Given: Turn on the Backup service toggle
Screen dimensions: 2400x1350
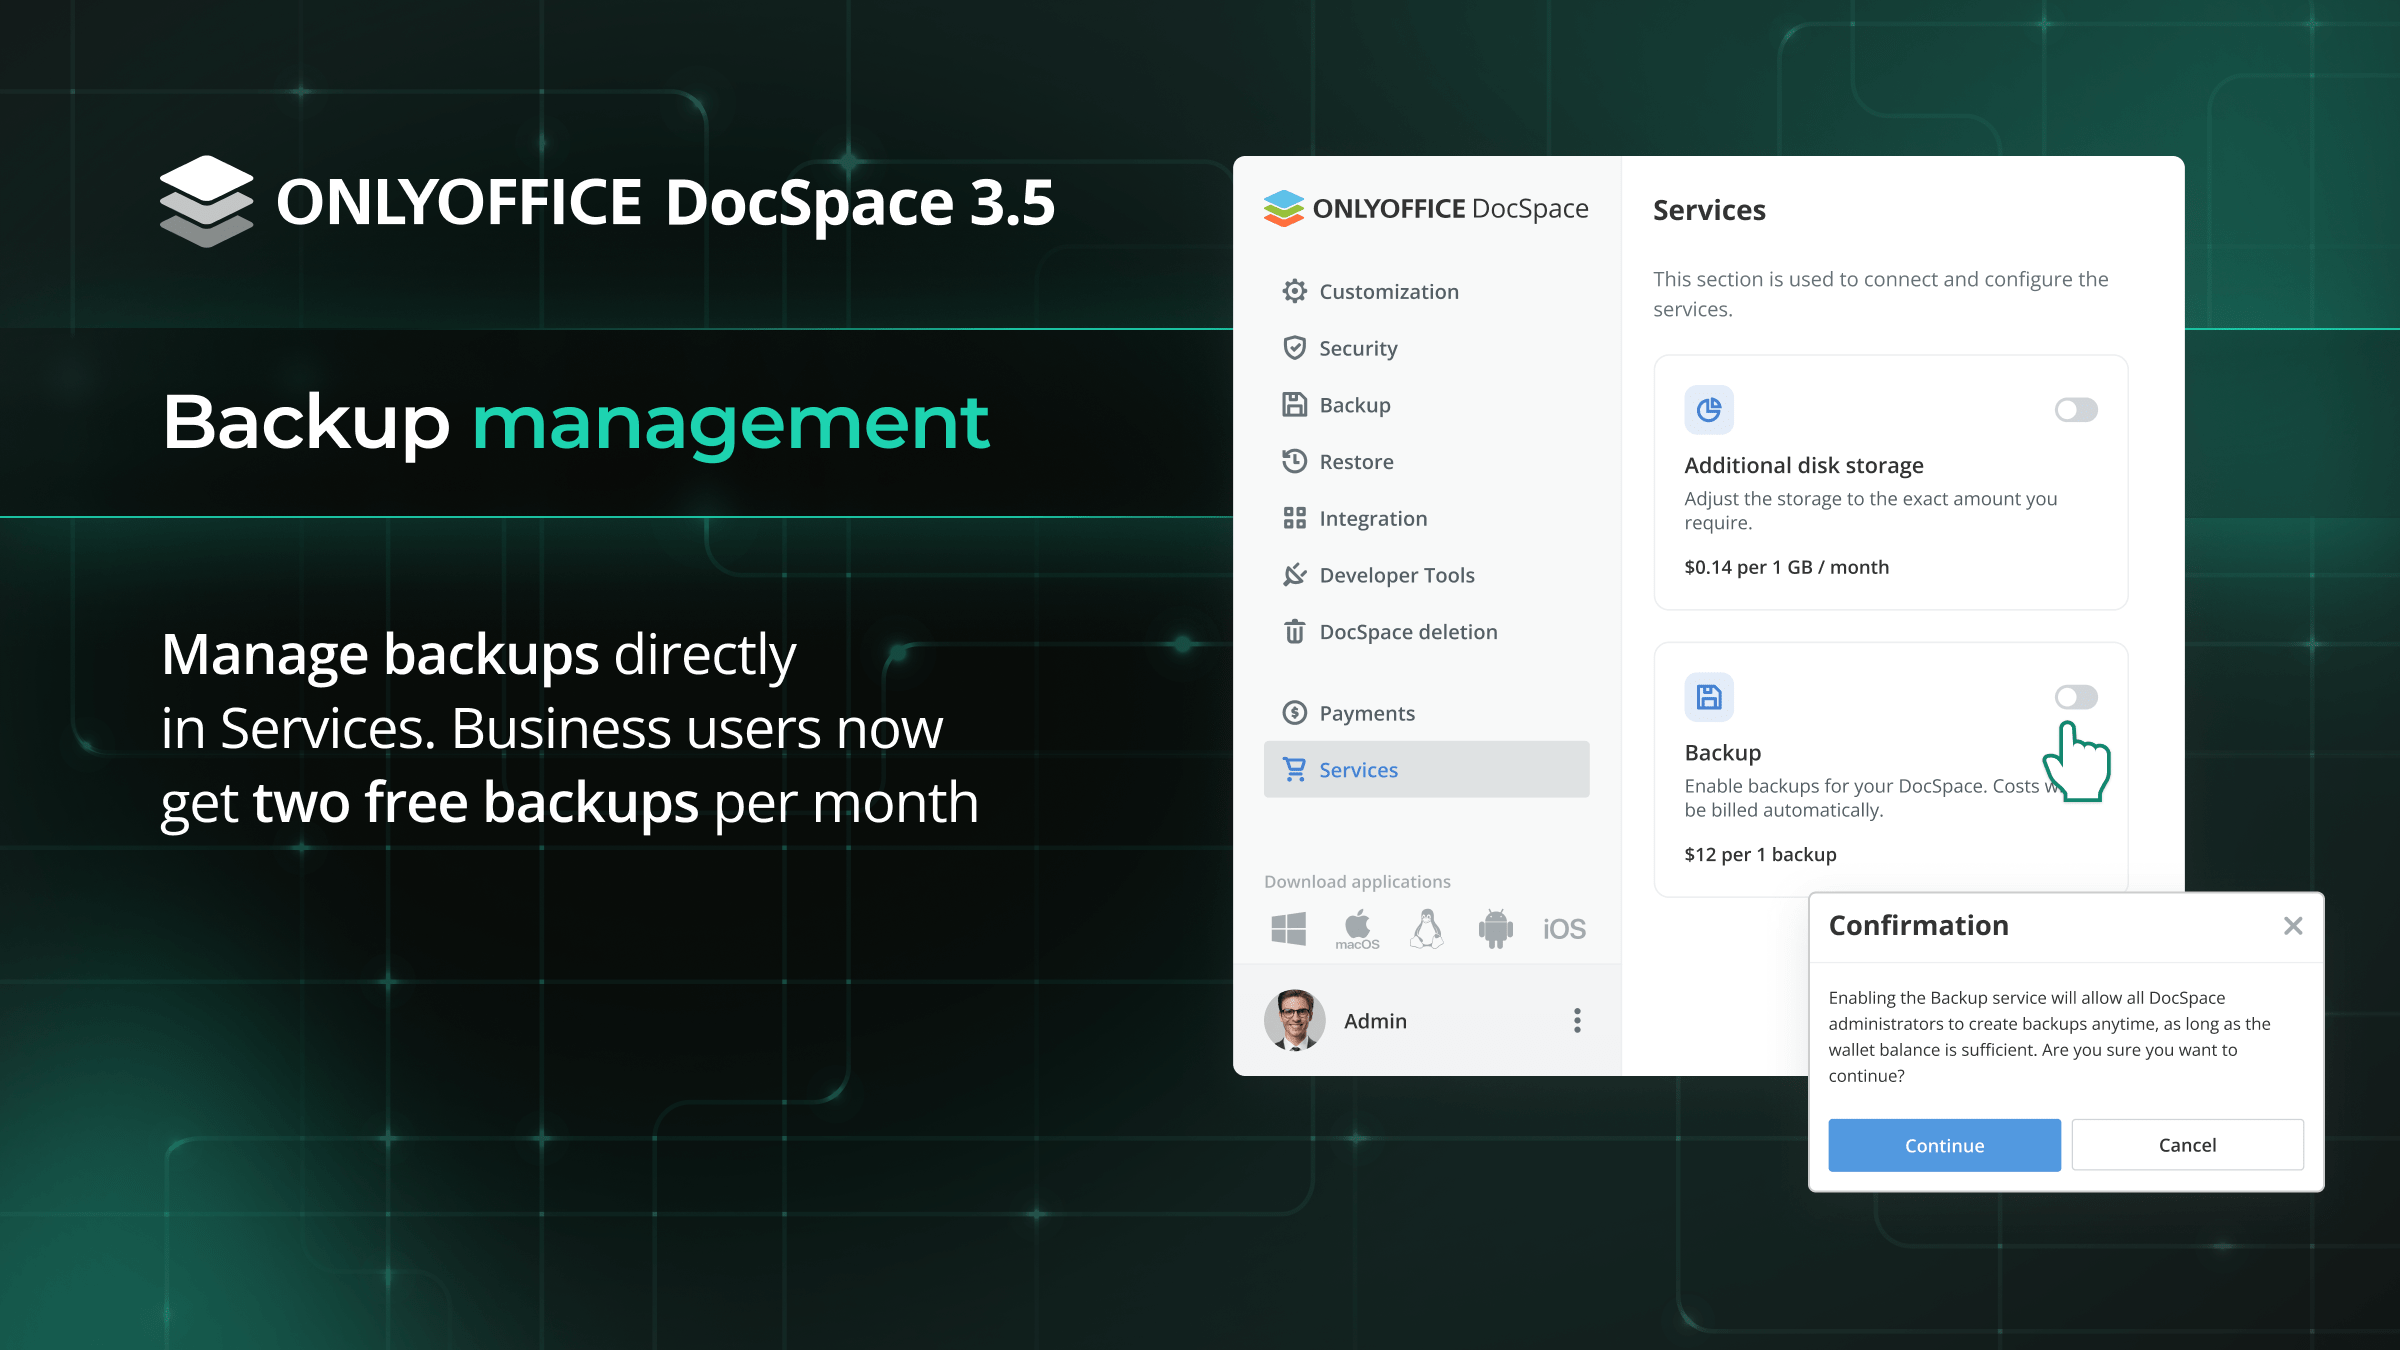Looking at the screenshot, I should (2076, 697).
